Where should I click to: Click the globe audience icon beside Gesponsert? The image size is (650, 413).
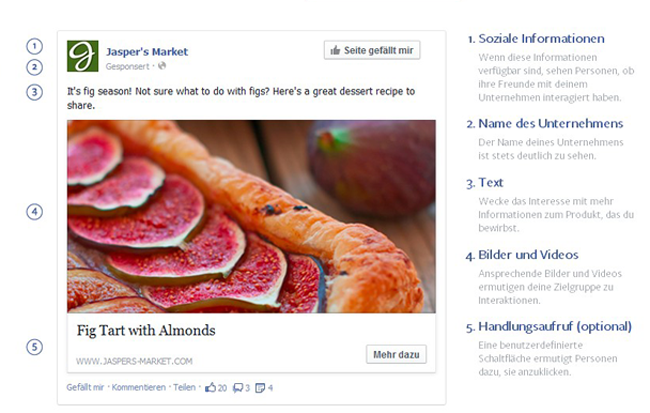click(162, 66)
